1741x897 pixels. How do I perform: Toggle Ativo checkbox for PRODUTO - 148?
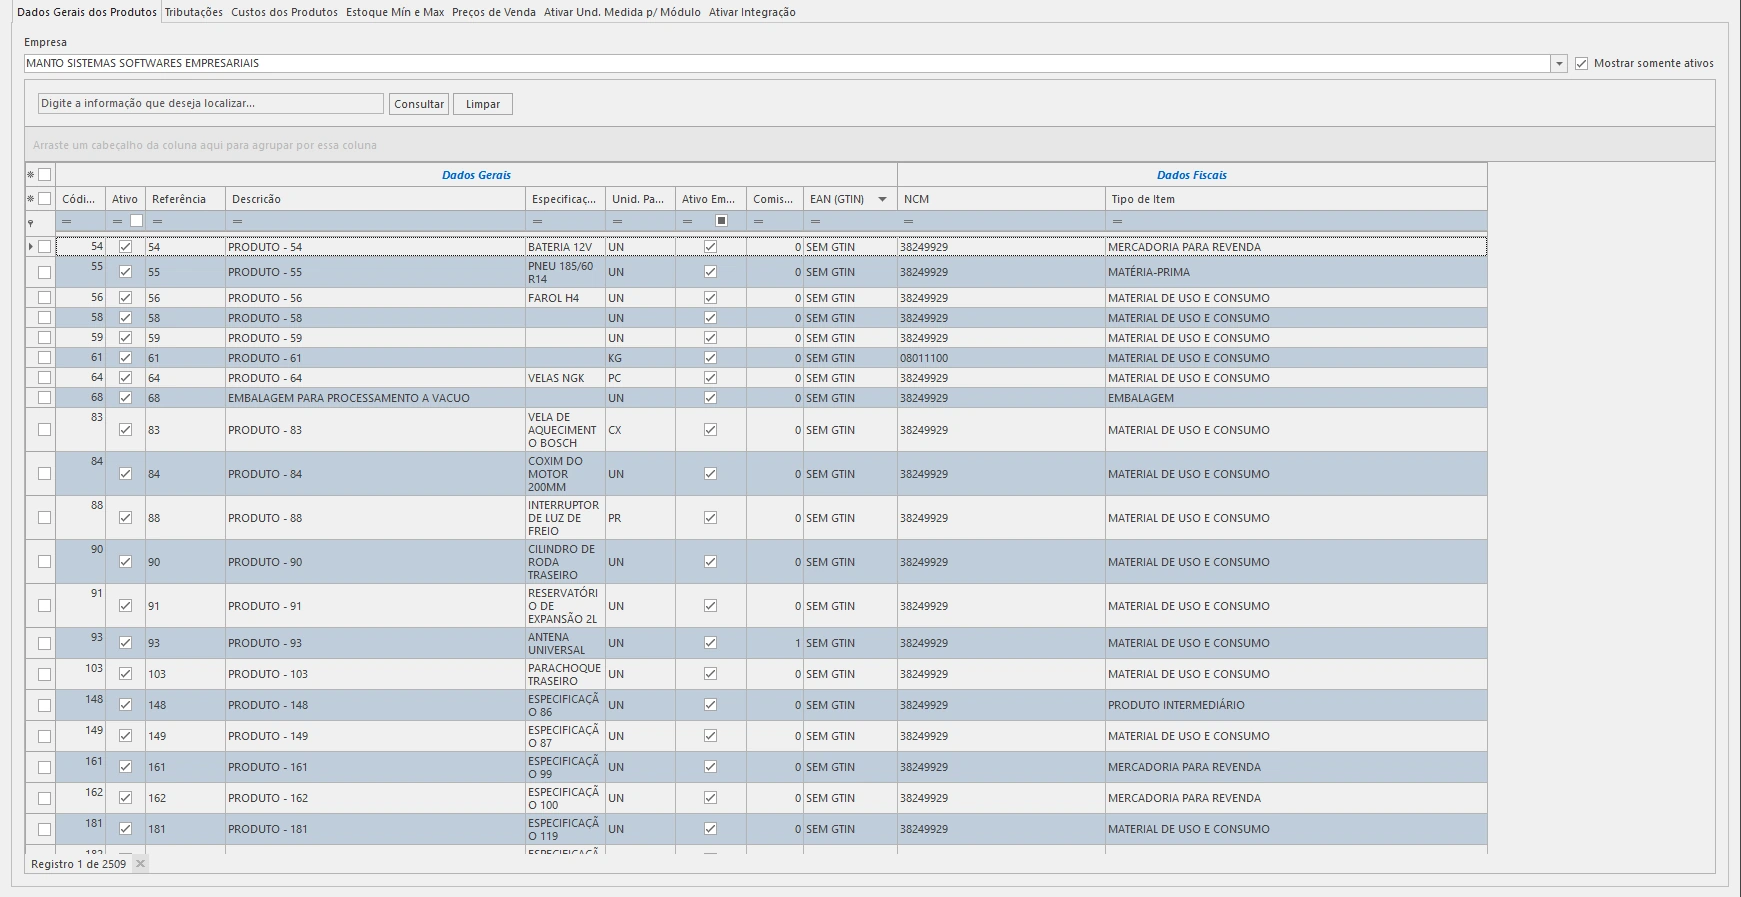coord(125,705)
